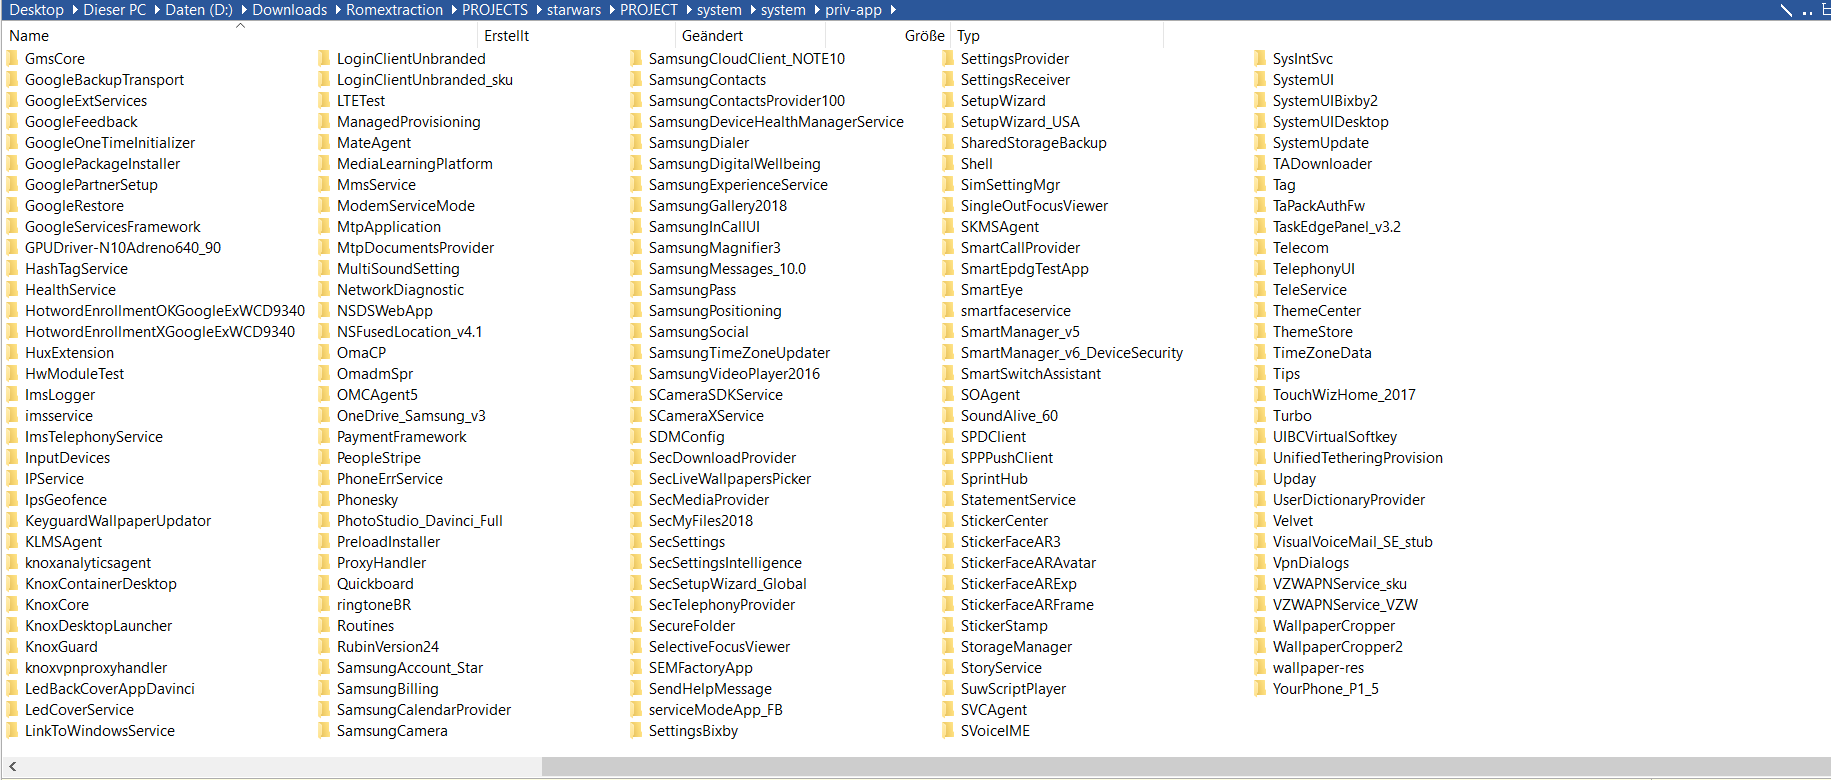Click the SecSettings folder icon

tap(636, 541)
